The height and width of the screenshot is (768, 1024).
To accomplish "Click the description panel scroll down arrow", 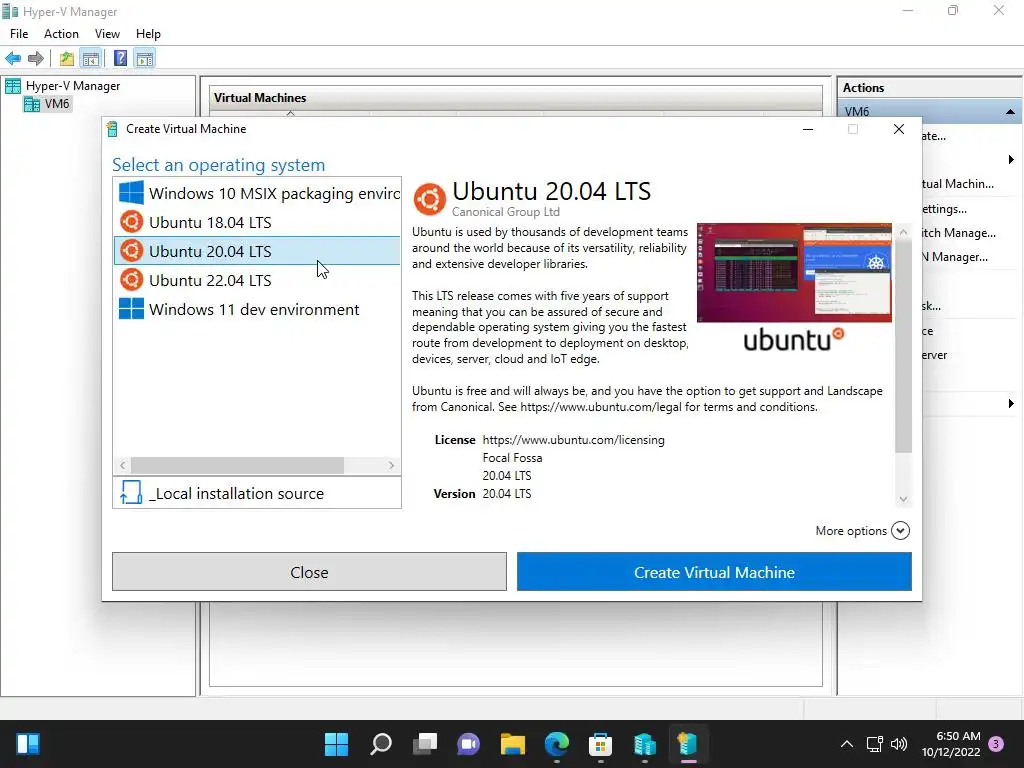I will click(x=903, y=499).
